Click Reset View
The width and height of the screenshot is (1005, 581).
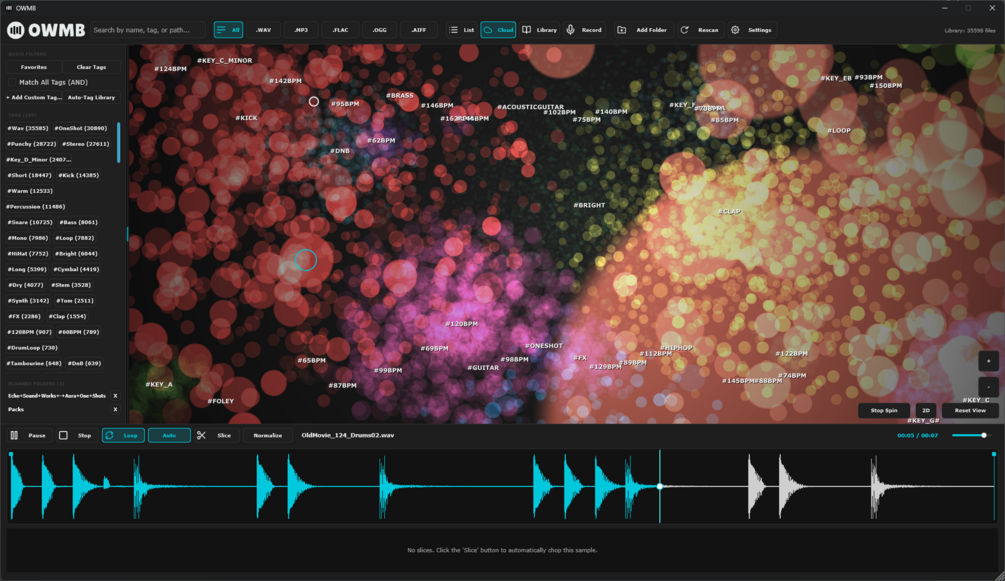point(970,410)
